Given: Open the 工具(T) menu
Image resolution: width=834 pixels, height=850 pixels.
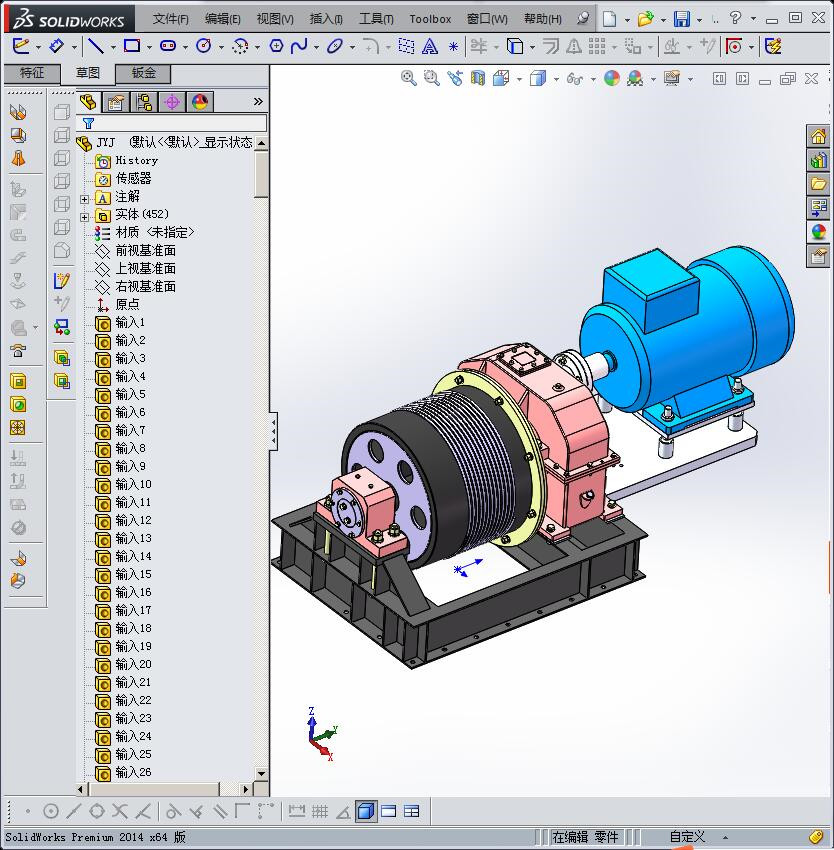Looking at the screenshot, I should [376, 19].
